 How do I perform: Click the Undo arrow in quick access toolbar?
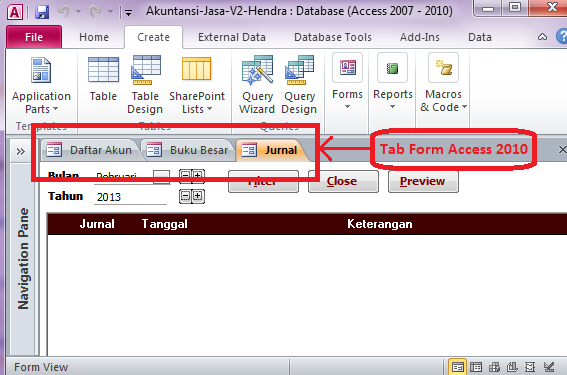tap(64, 12)
